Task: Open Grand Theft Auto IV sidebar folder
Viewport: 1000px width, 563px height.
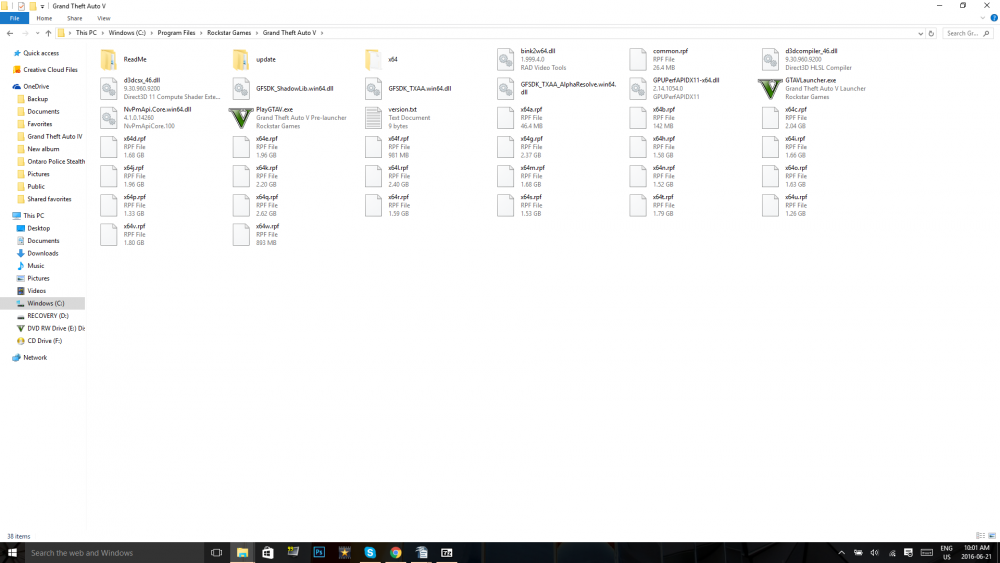Action: click(x=54, y=136)
